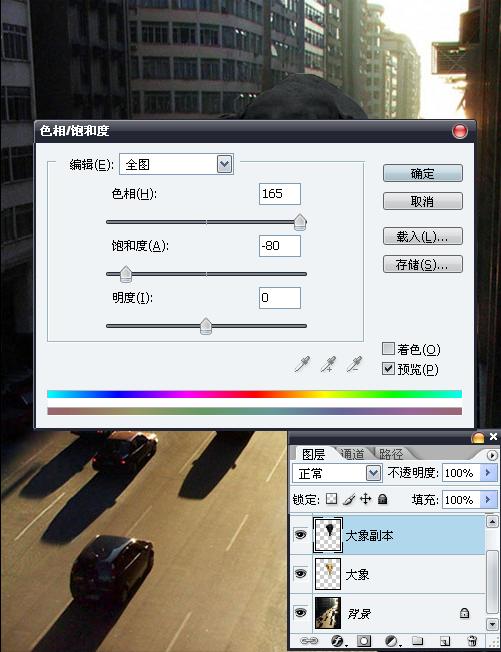Click the 确定 button
This screenshot has width=501, height=652.
422,173
